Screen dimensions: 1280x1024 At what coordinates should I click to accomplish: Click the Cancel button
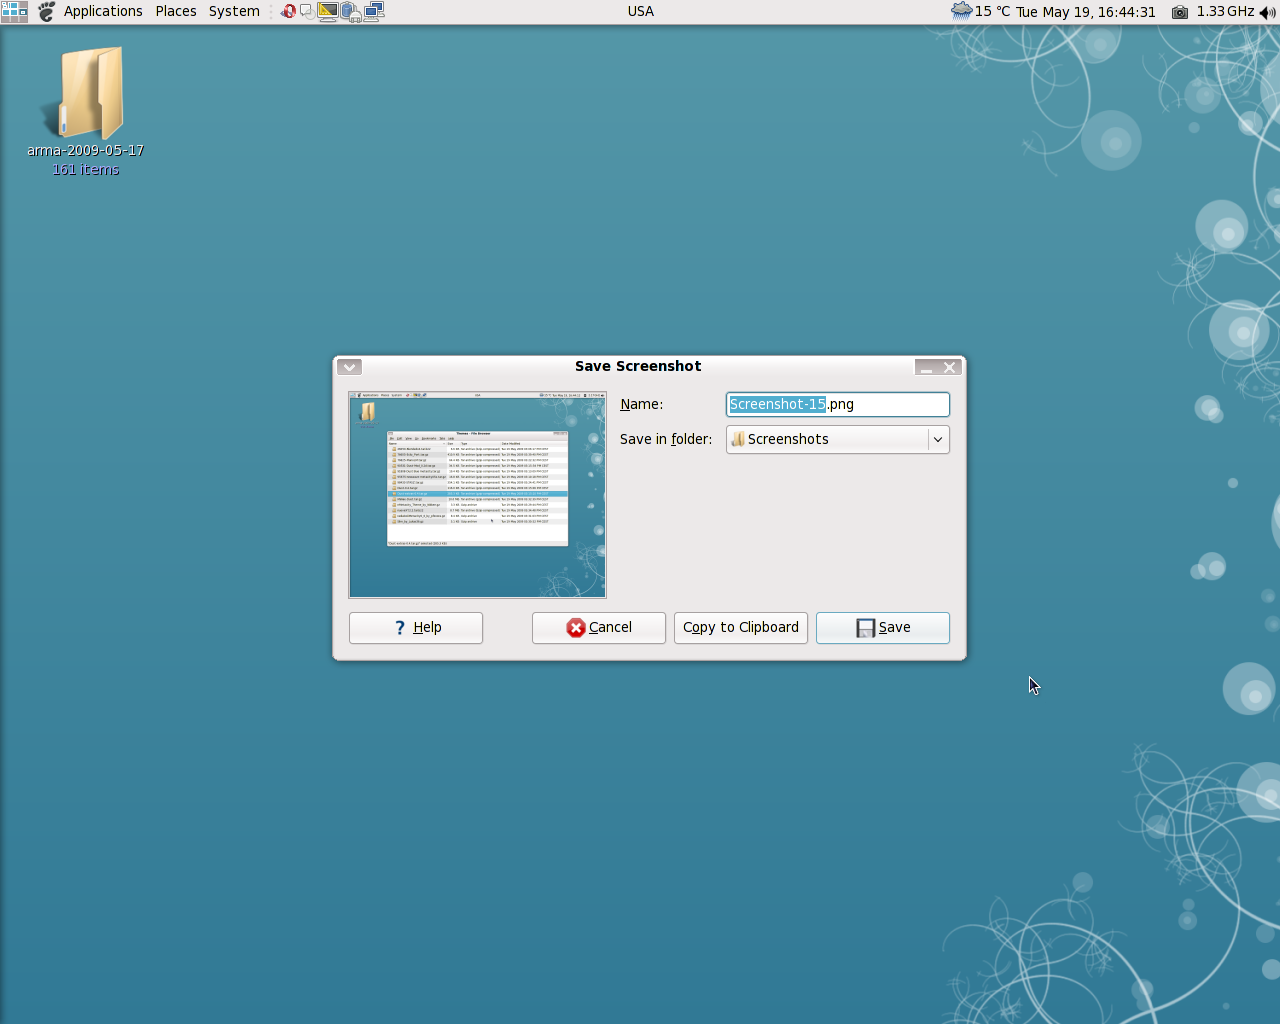click(x=599, y=628)
